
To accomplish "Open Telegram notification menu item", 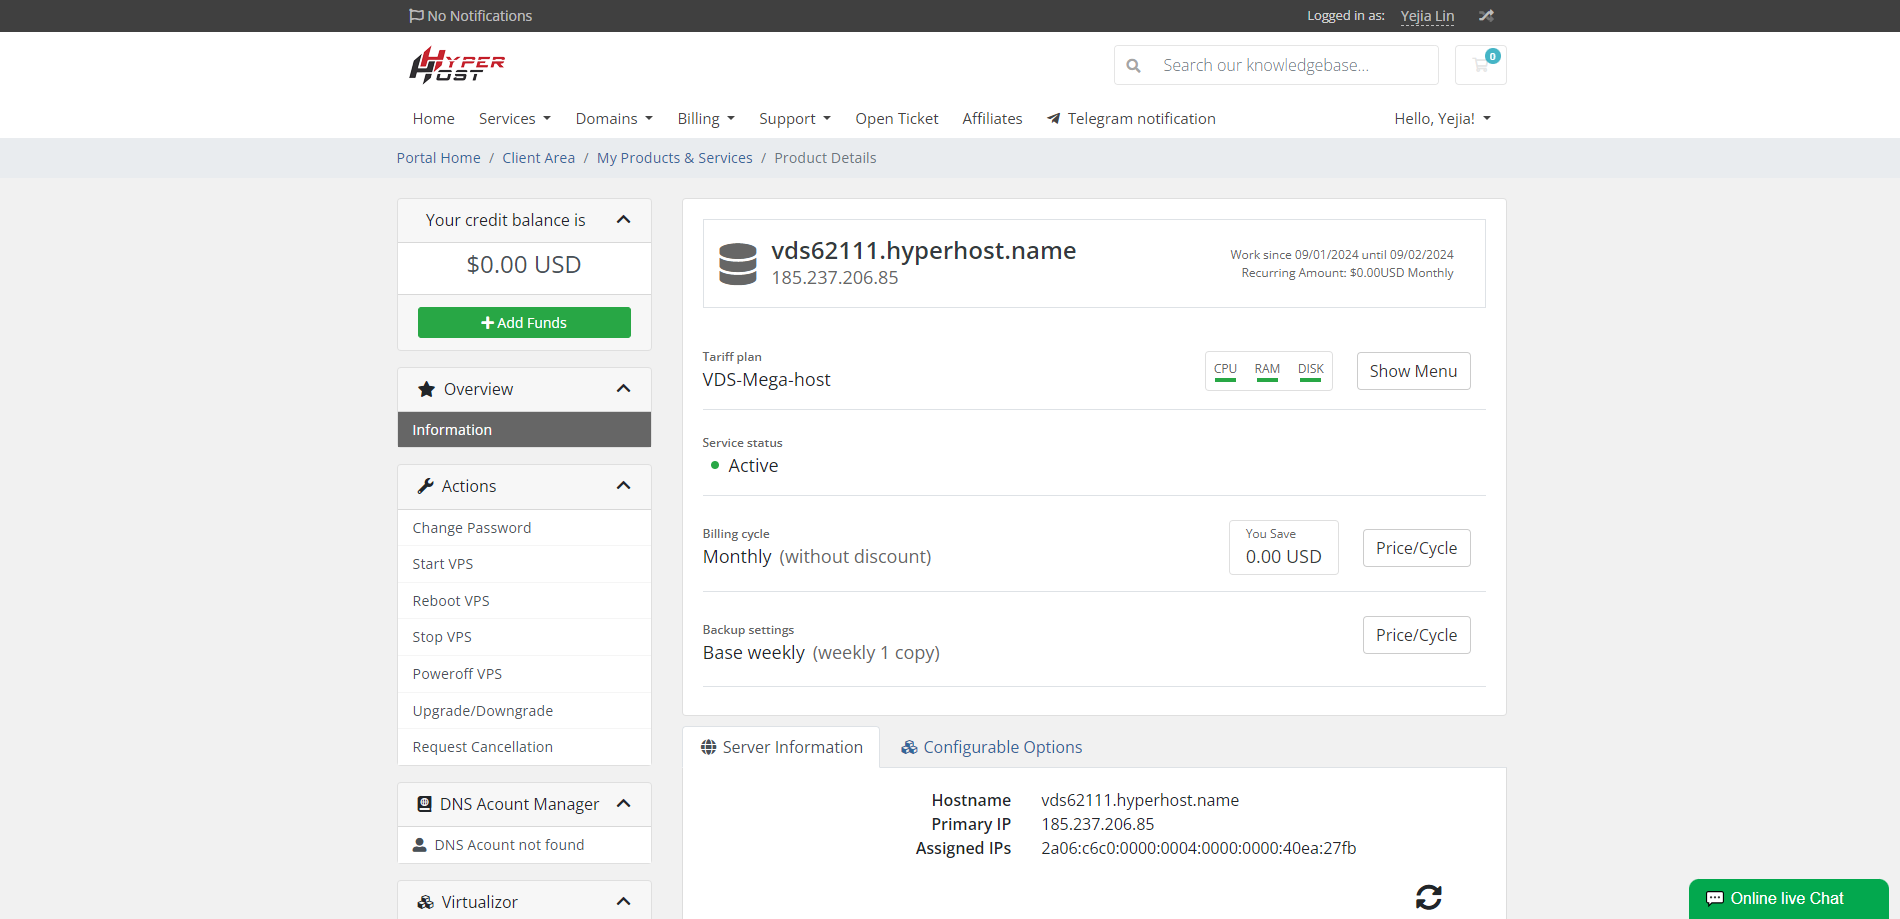I will [x=1131, y=119].
